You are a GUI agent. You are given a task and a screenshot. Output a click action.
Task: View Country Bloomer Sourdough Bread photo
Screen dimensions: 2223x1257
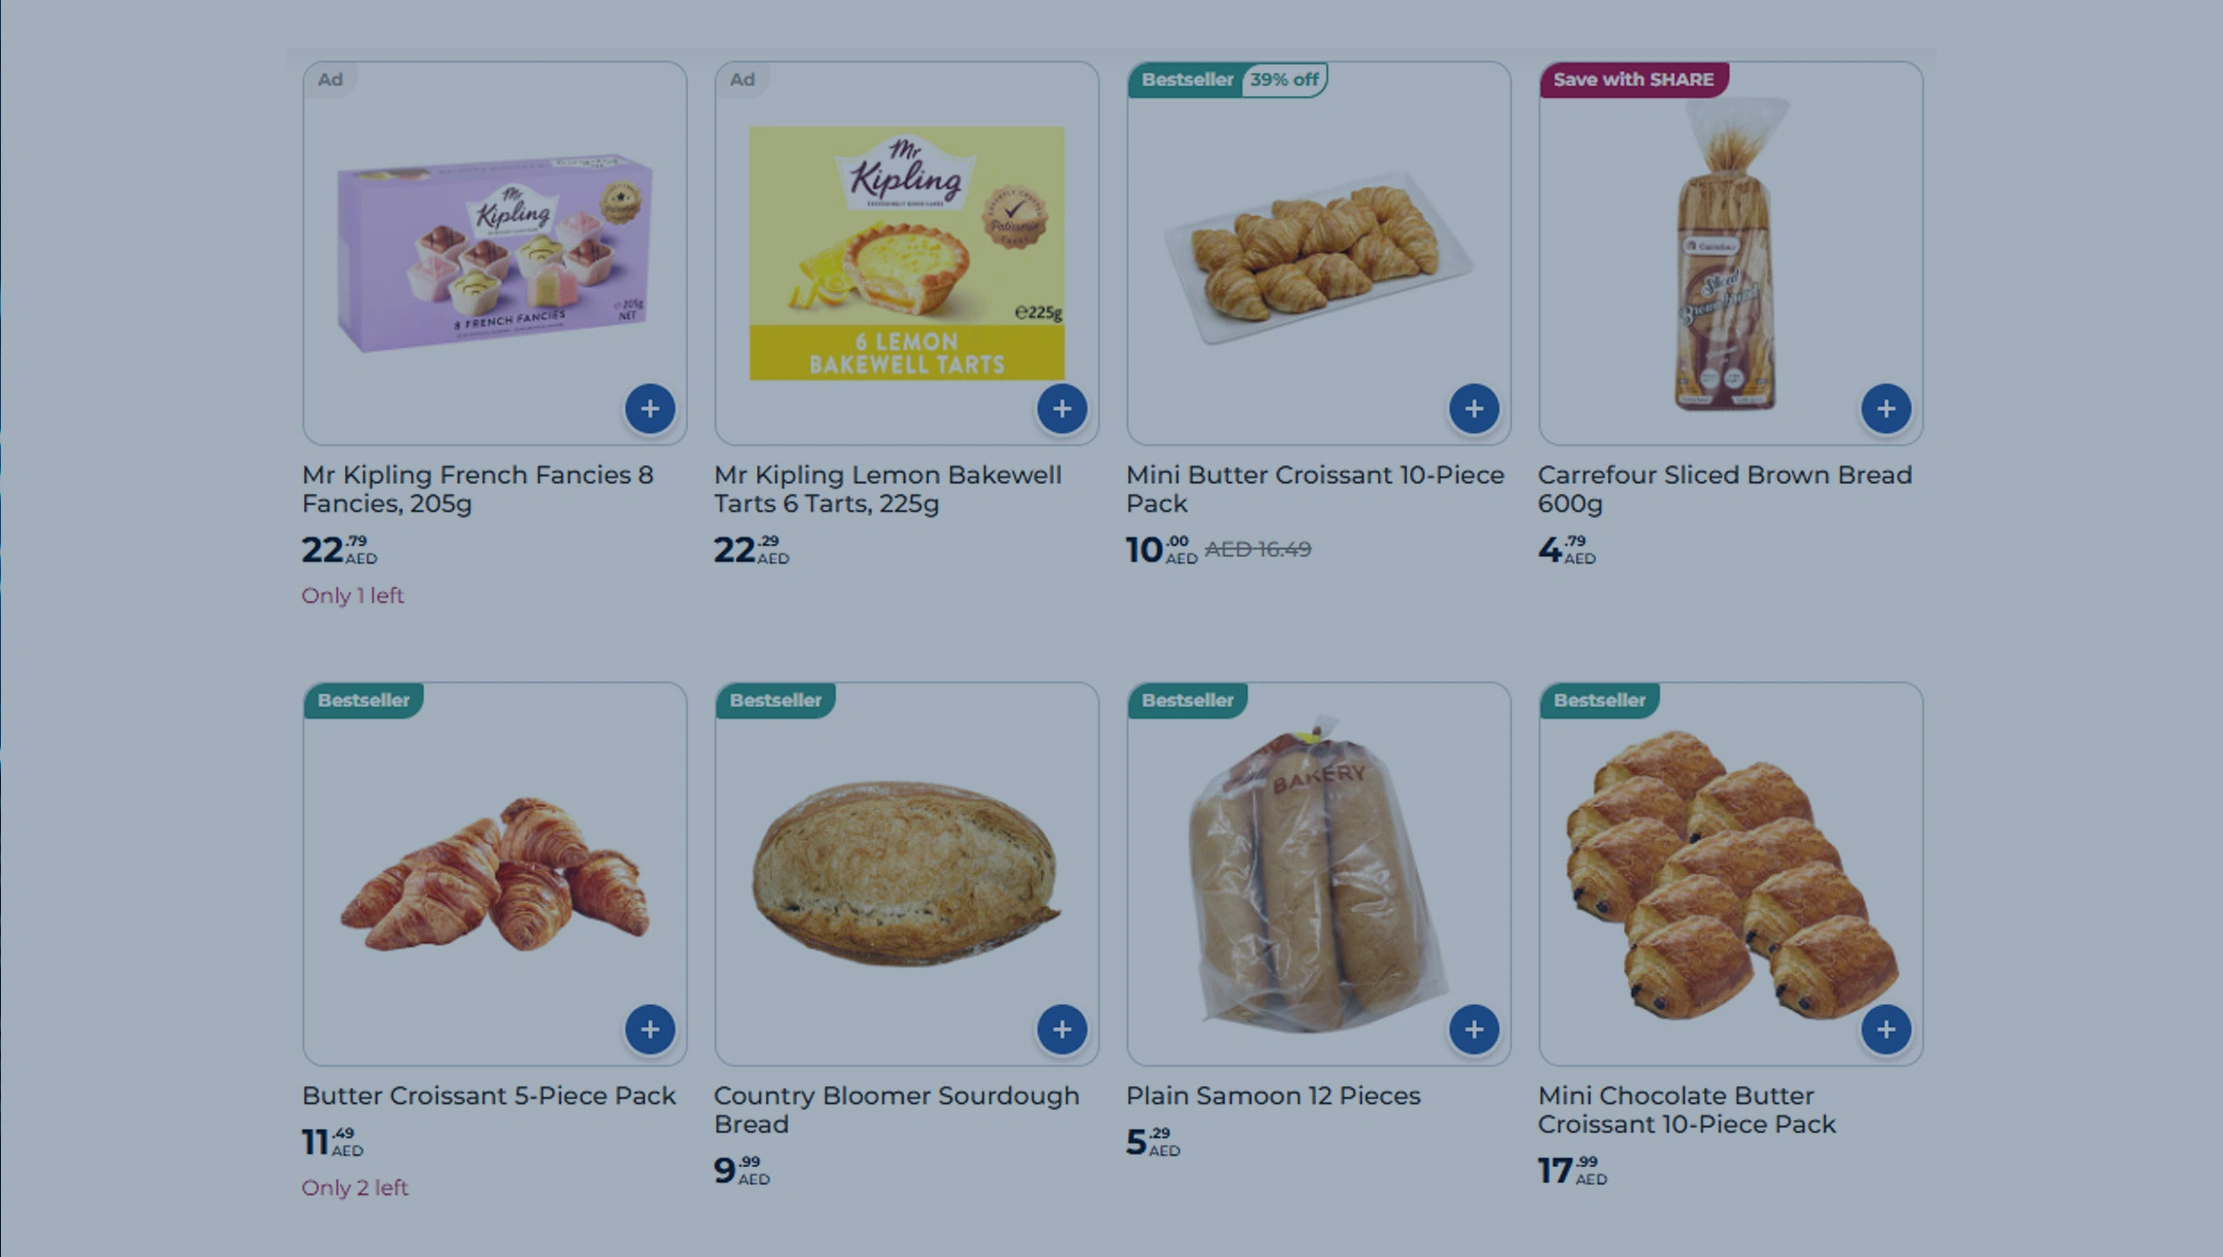pos(906,872)
